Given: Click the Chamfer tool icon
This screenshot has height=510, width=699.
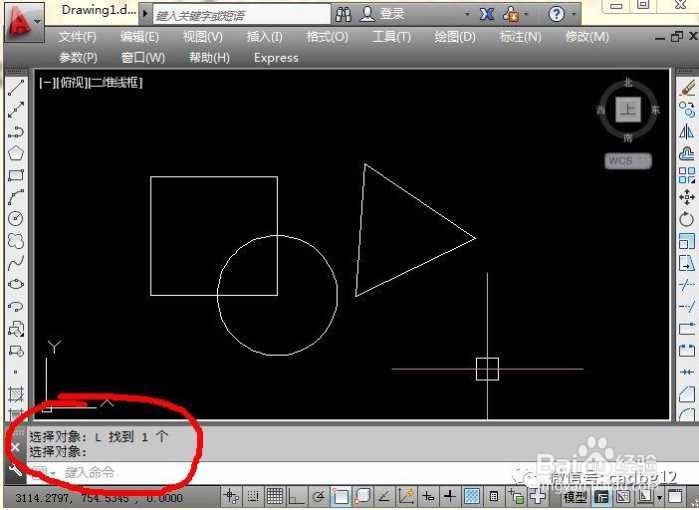Looking at the screenshot, I should click(687, 394).
